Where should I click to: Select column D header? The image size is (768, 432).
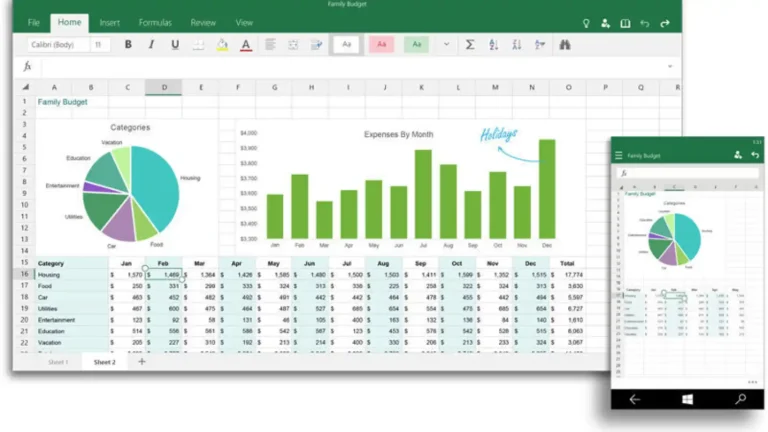coord(164,87)
